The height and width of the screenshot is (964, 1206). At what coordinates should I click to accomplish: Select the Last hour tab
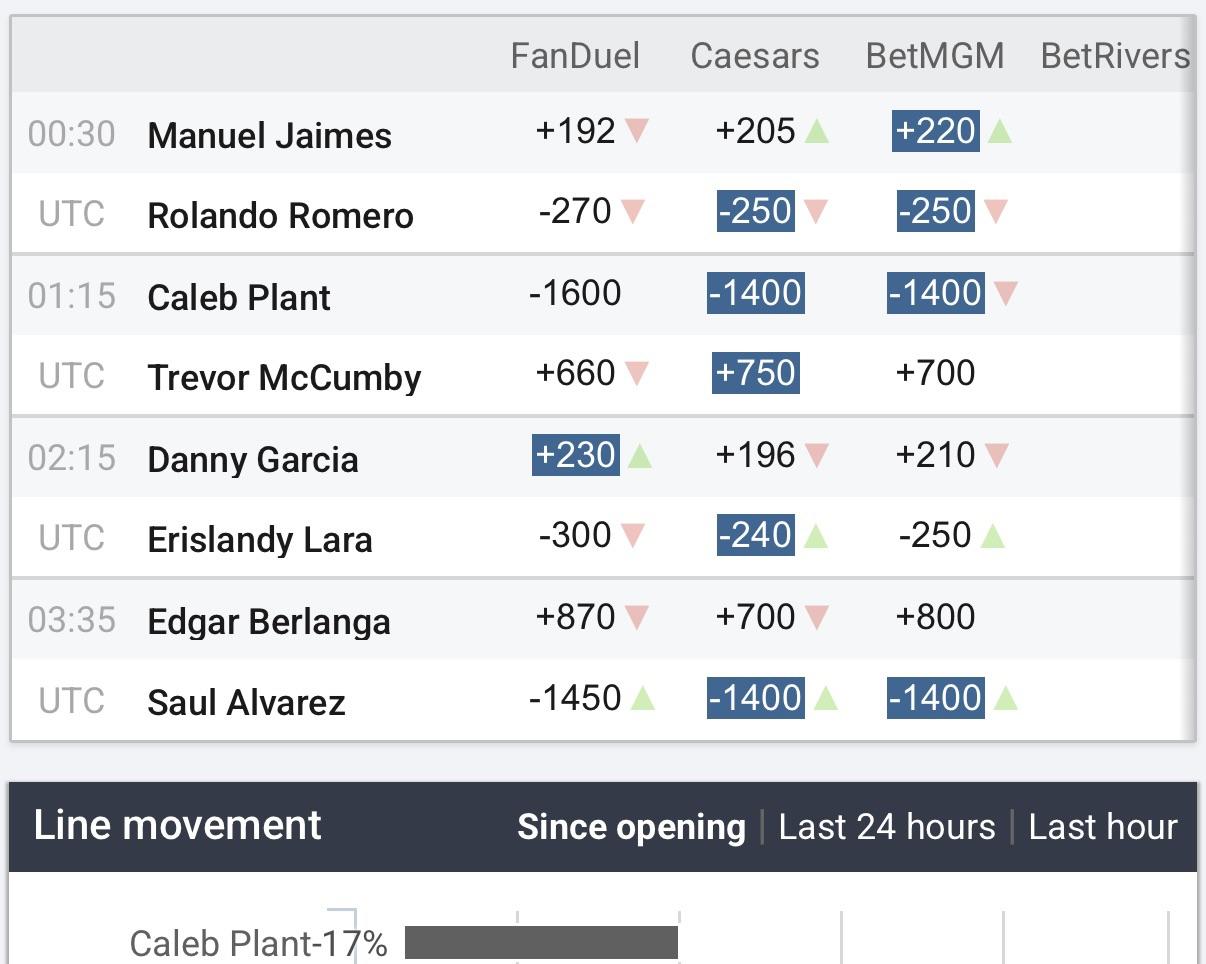(x=1102, y=826)
